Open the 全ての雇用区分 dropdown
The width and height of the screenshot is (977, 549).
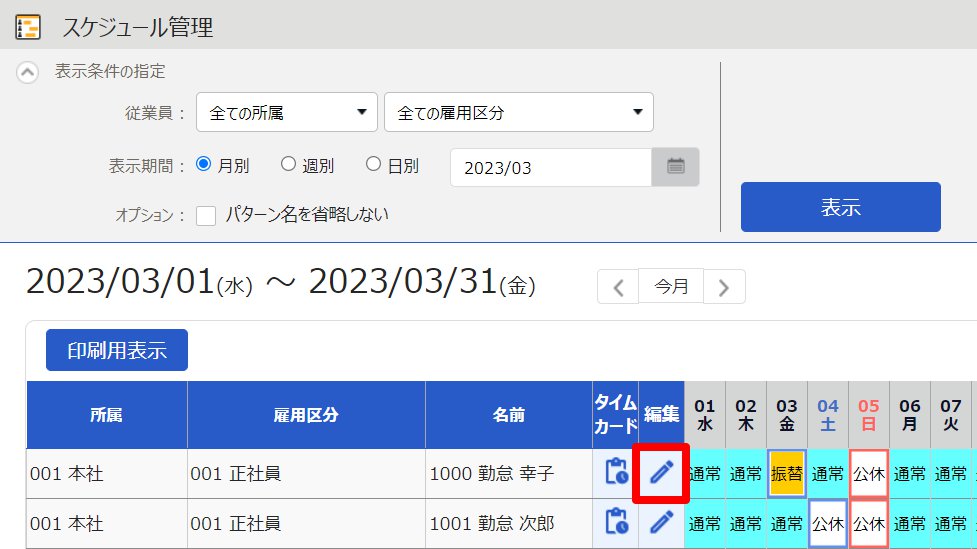(518, 112)
